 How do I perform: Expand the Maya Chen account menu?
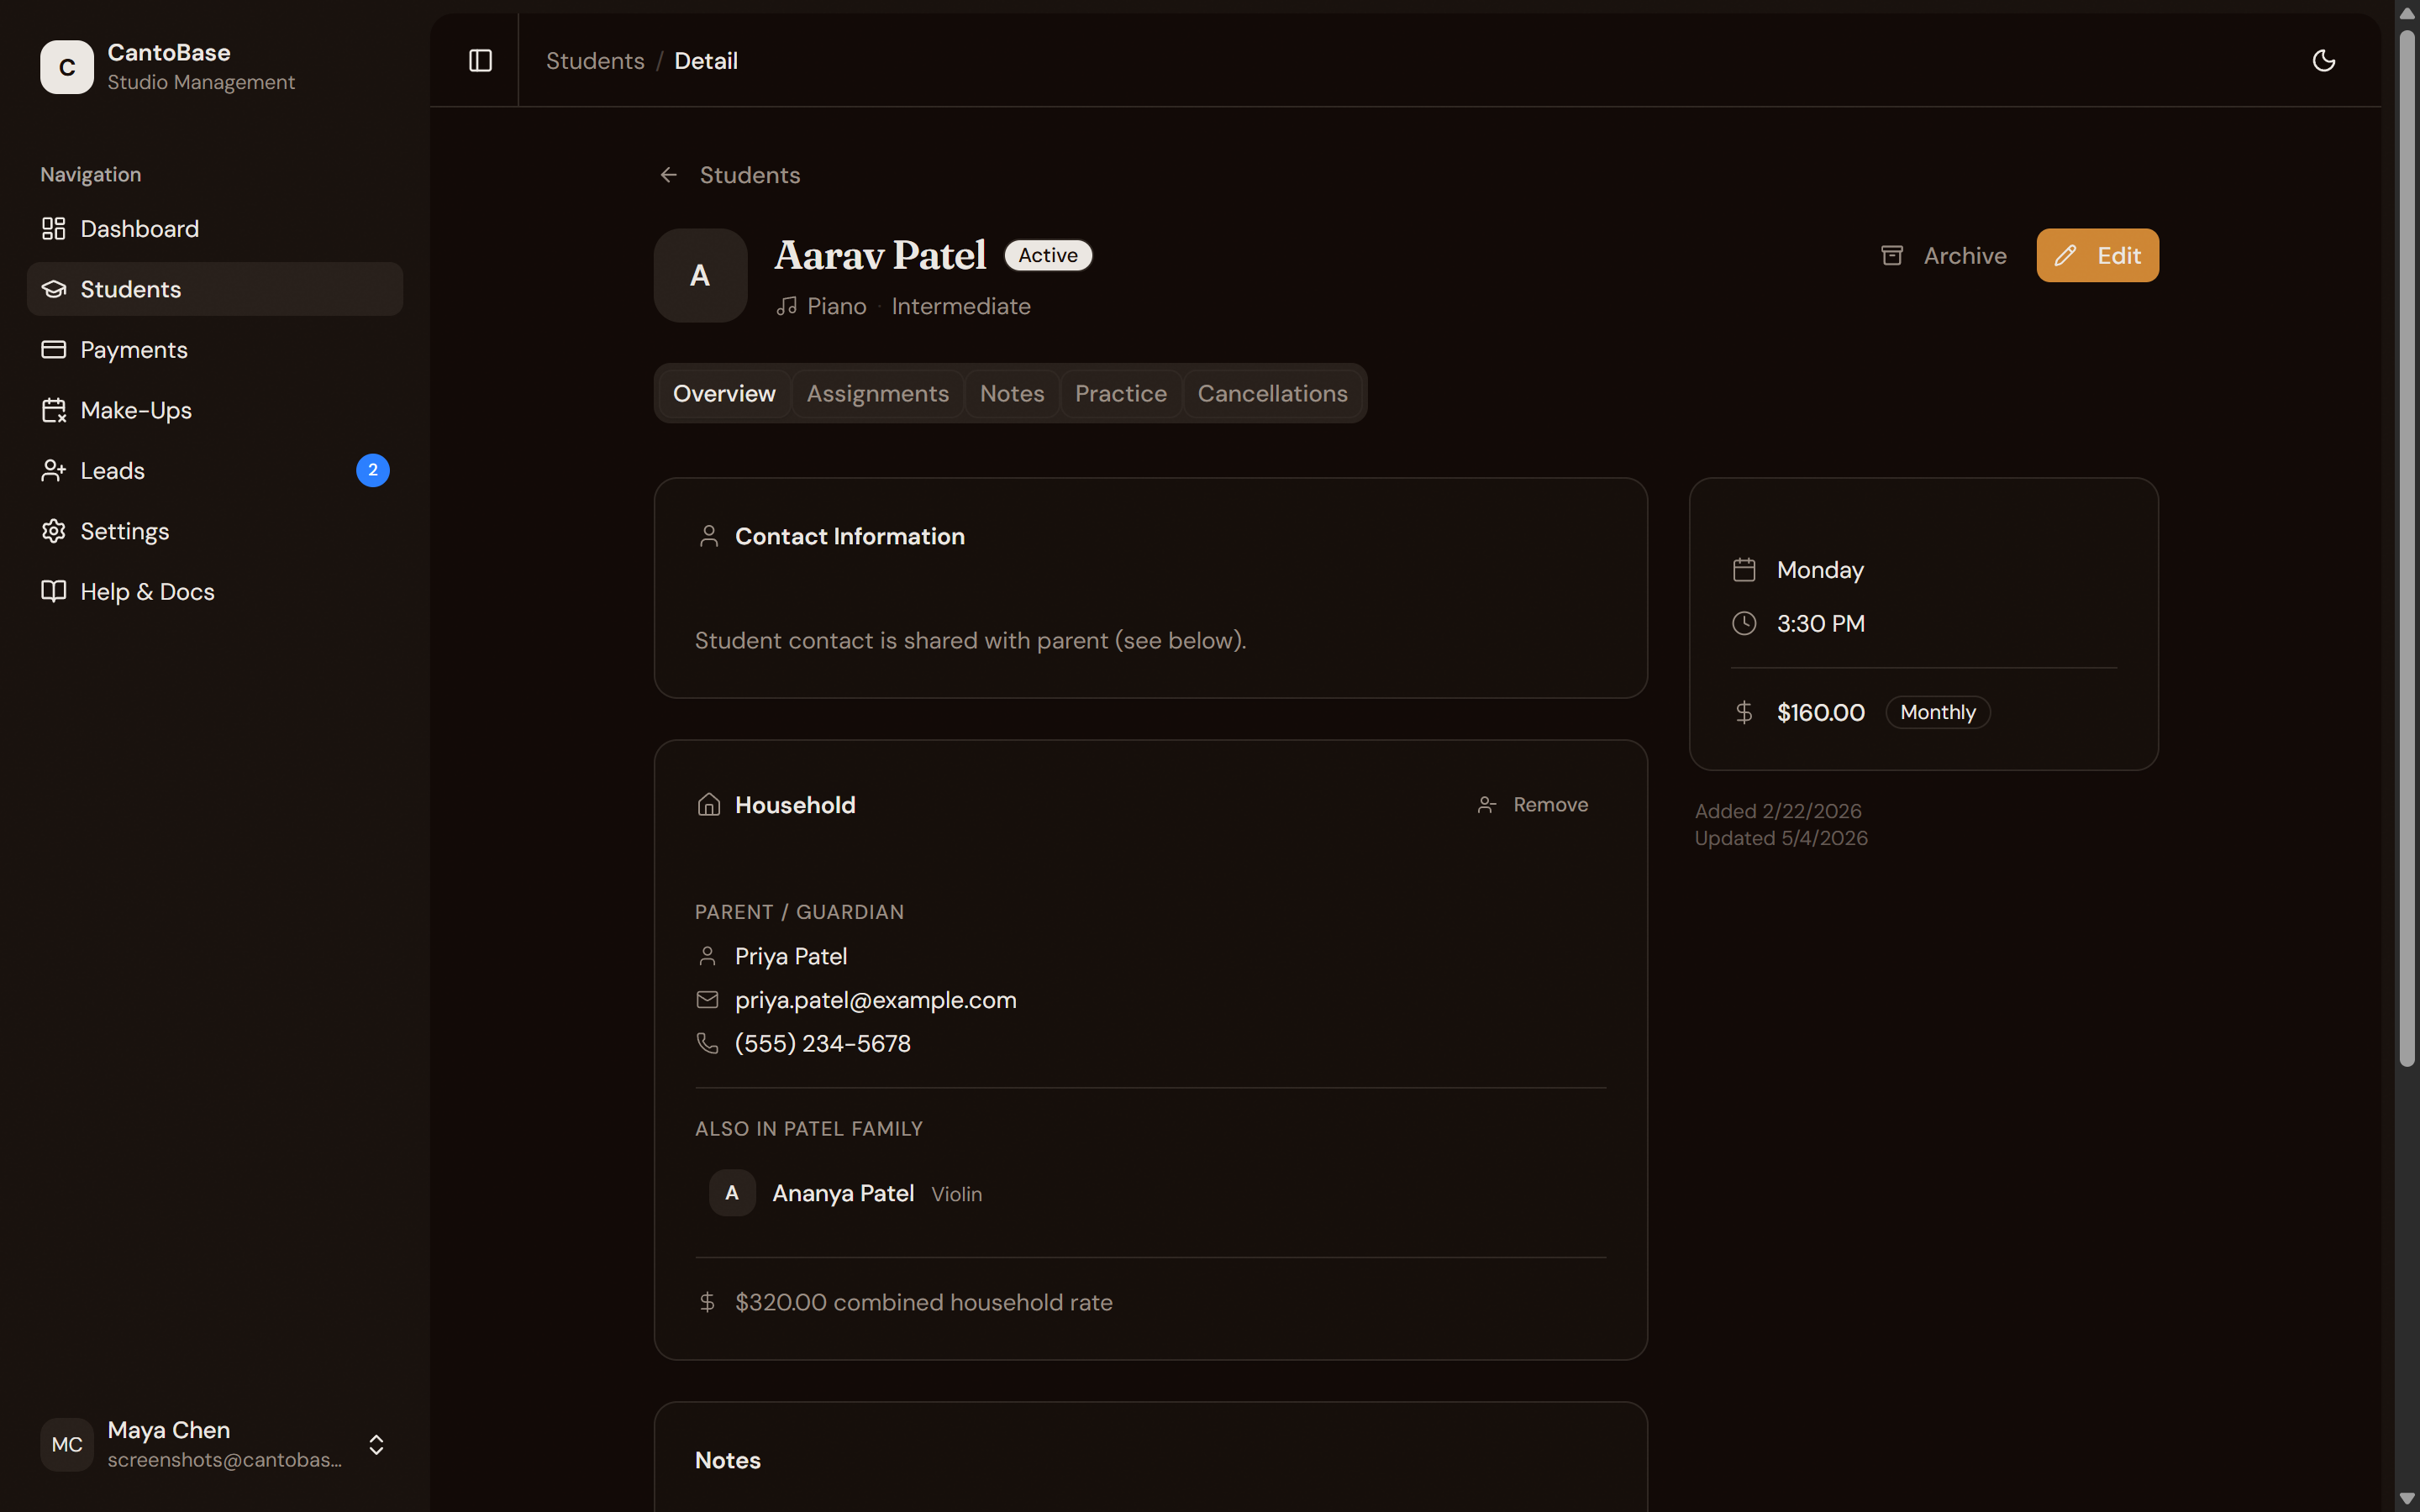coord(215,1444)
